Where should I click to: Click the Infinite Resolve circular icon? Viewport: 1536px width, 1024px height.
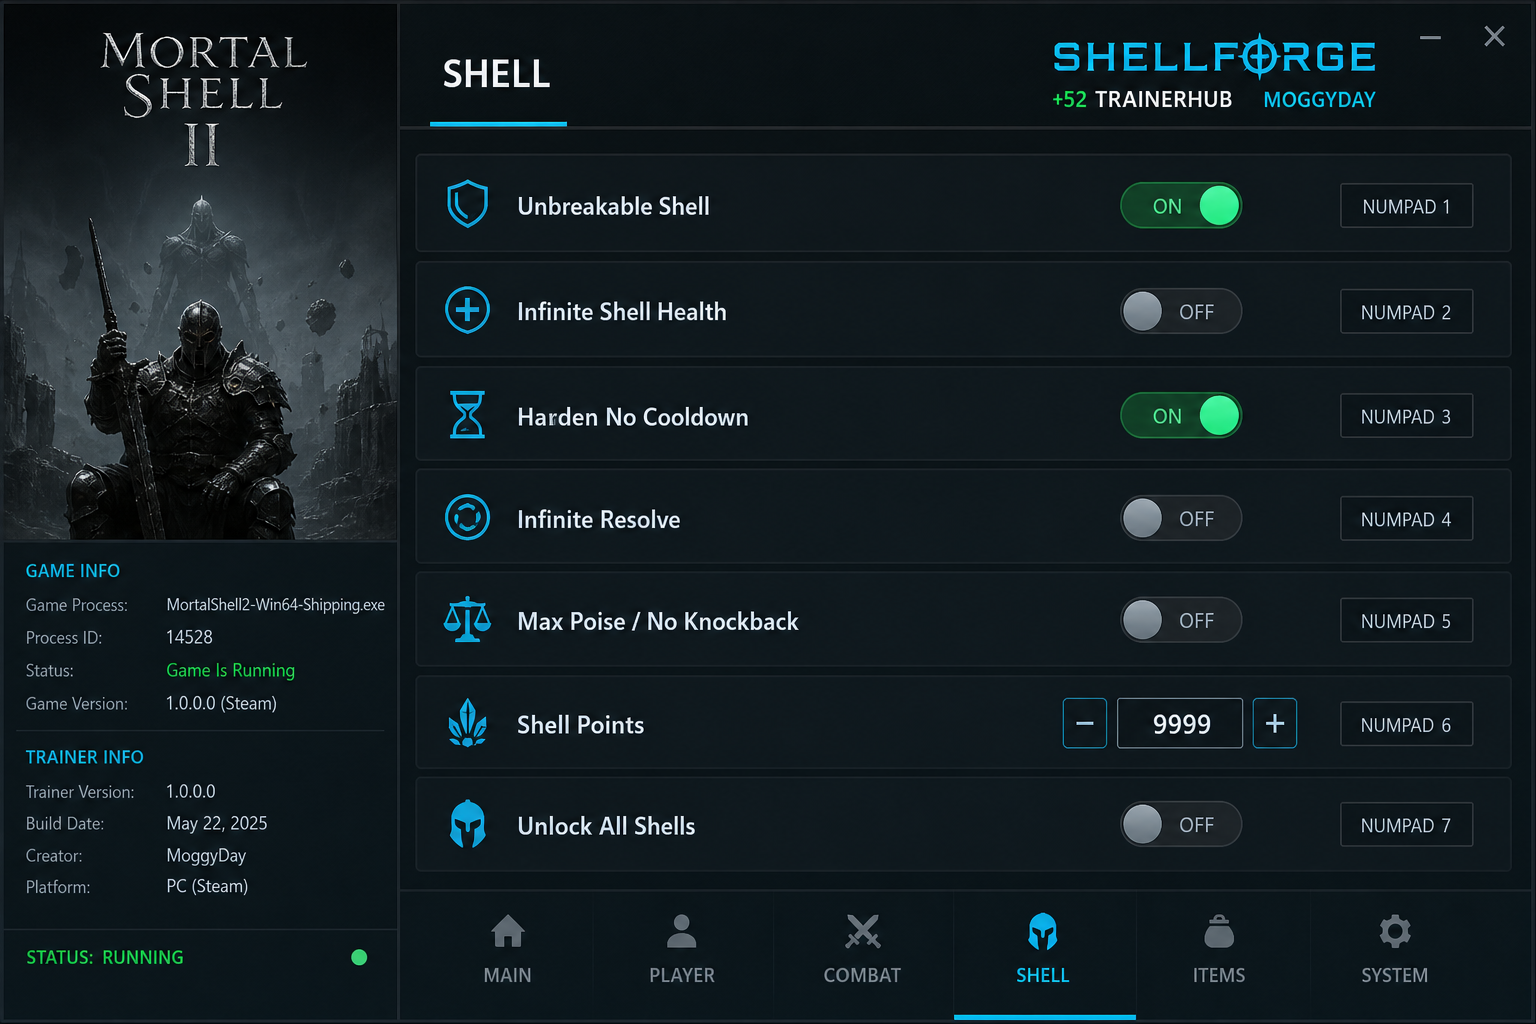pos(467,518)
